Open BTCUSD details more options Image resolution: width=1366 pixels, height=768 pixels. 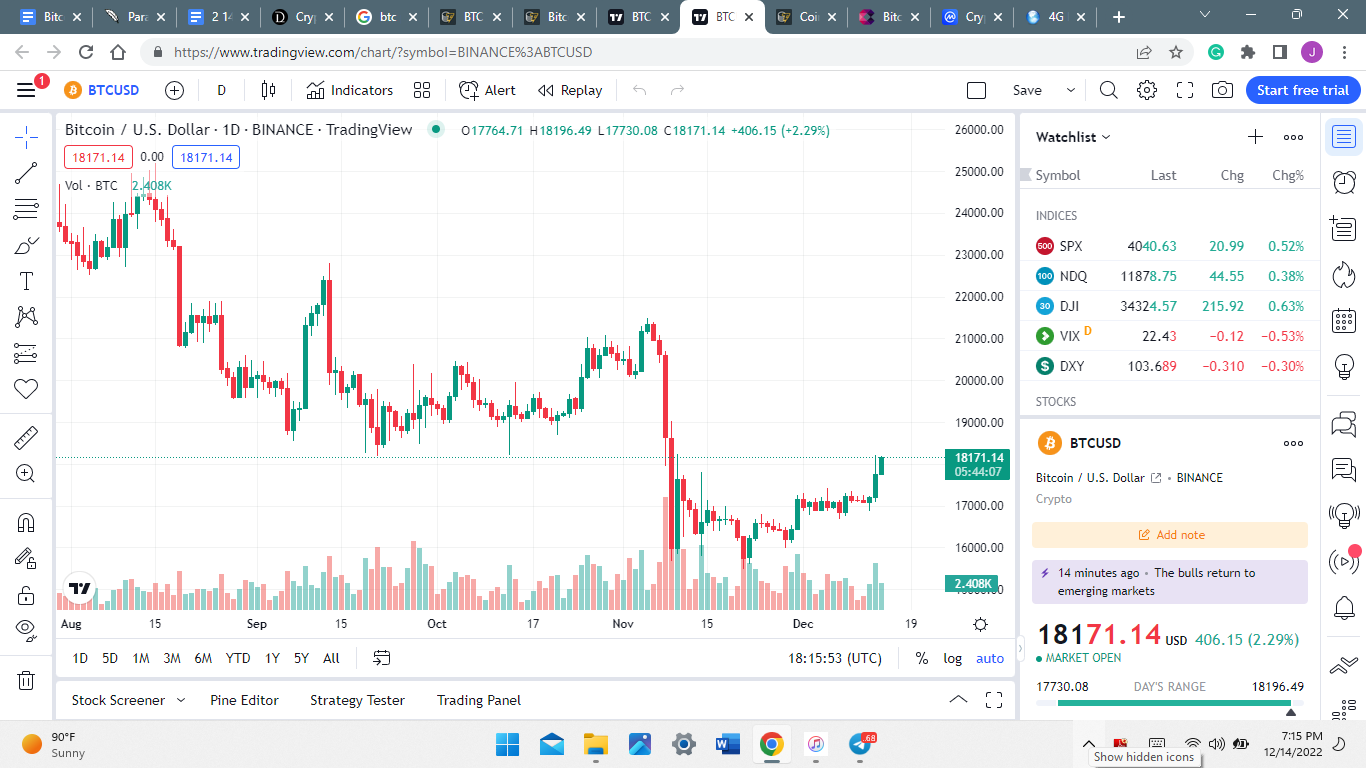[1293, 443]
